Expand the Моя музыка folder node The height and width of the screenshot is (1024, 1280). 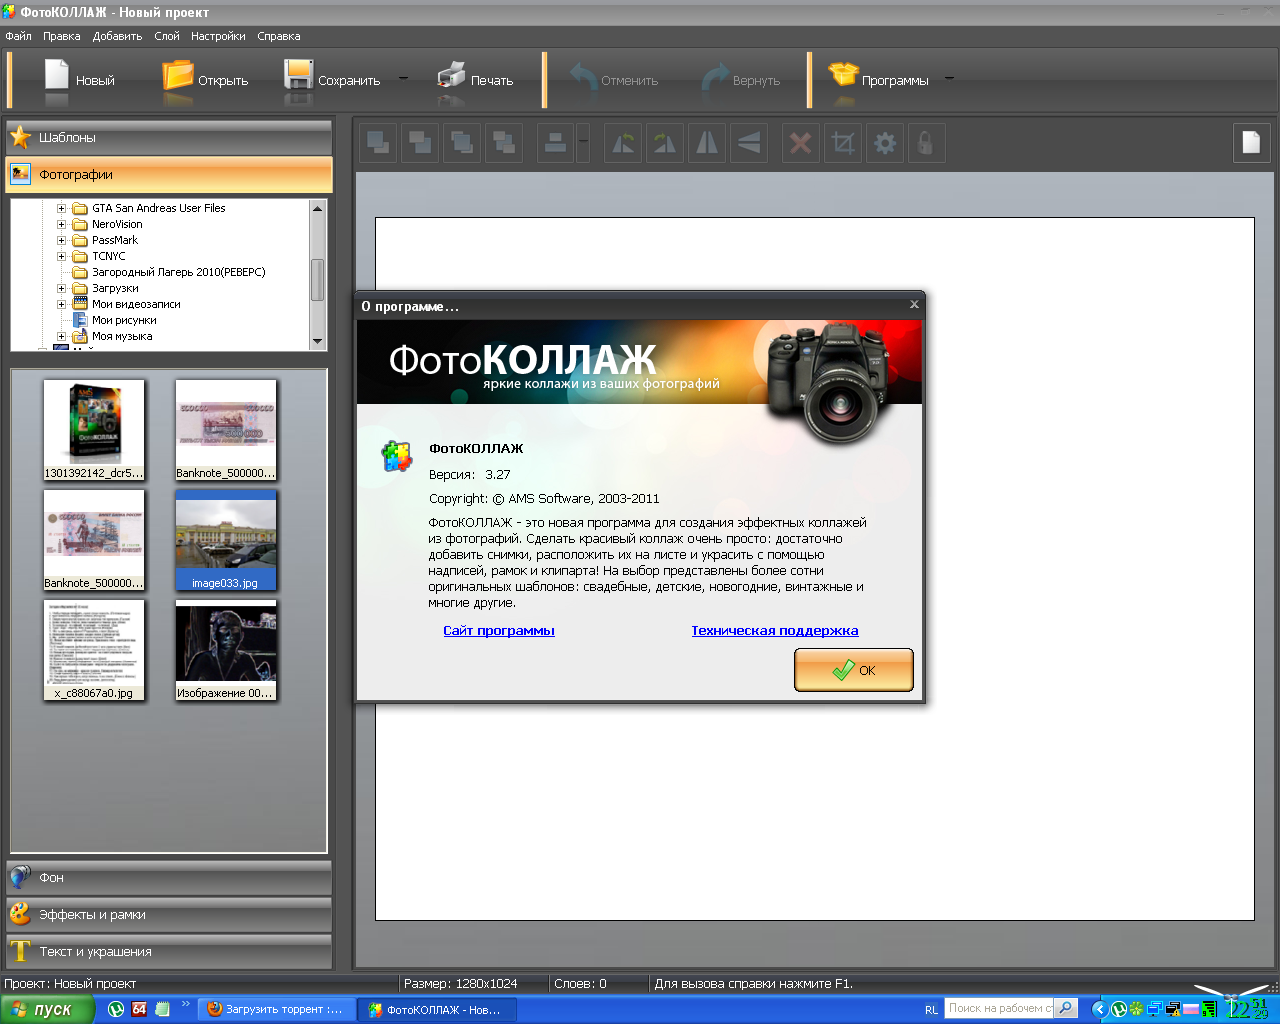[61, 337]
